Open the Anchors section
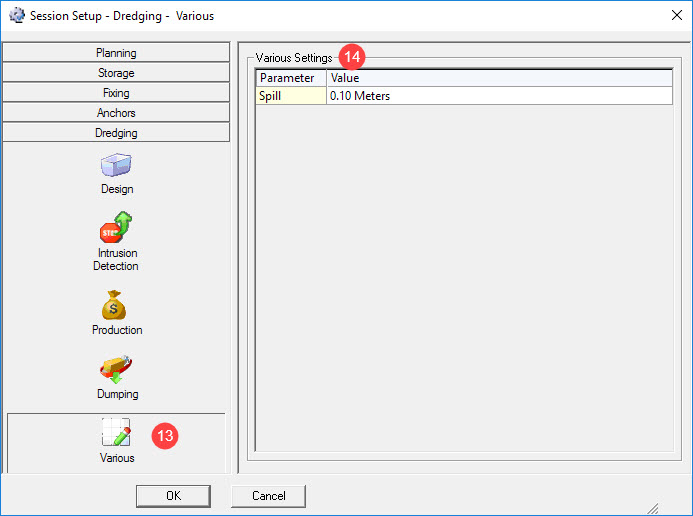Screen dimensions: 693x516 point(116,113)
